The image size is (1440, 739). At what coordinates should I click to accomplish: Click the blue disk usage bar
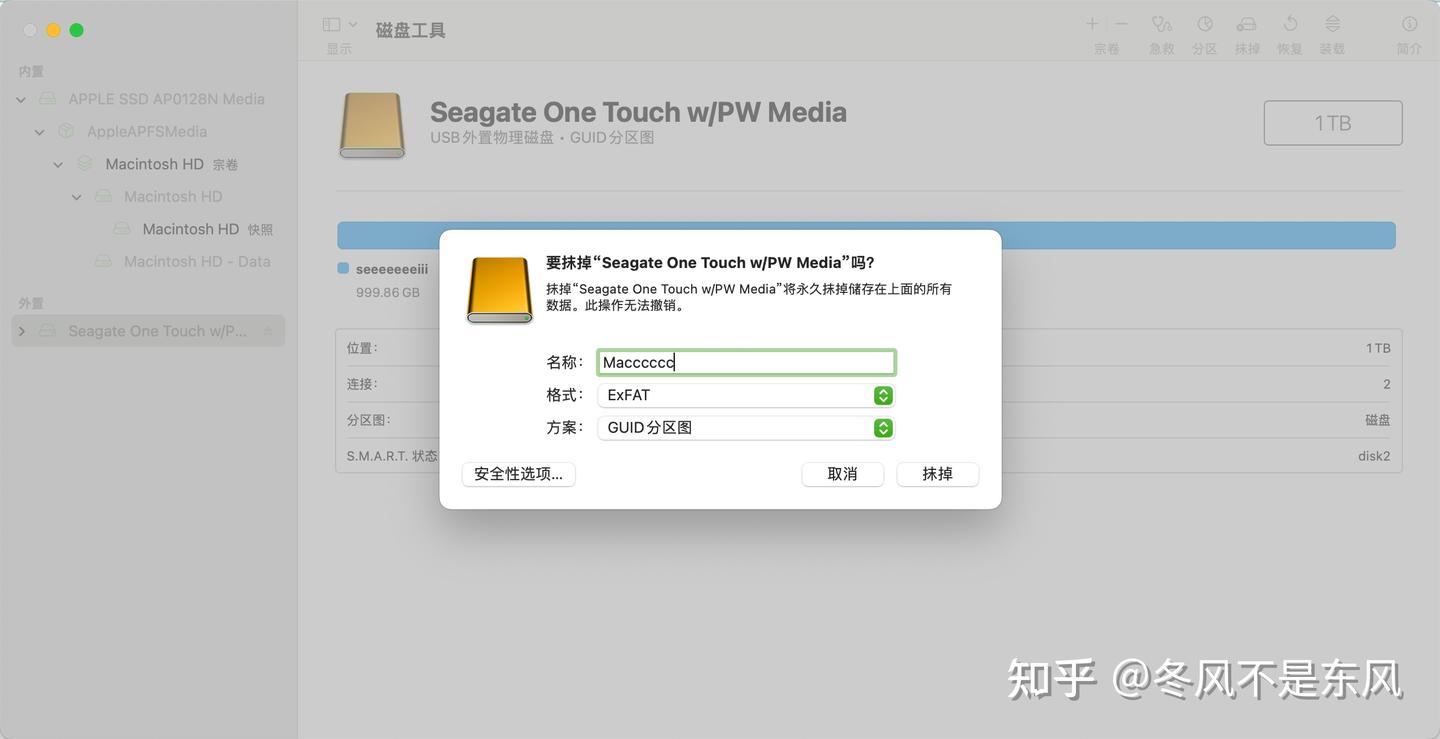tap(866, 235)
